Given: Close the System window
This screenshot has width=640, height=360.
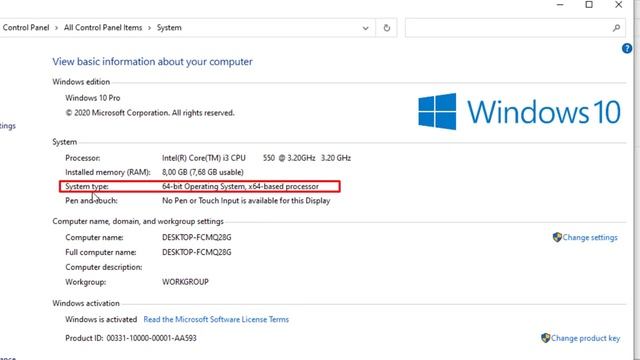Looking at the screenshot, I should tap(618, 5).
